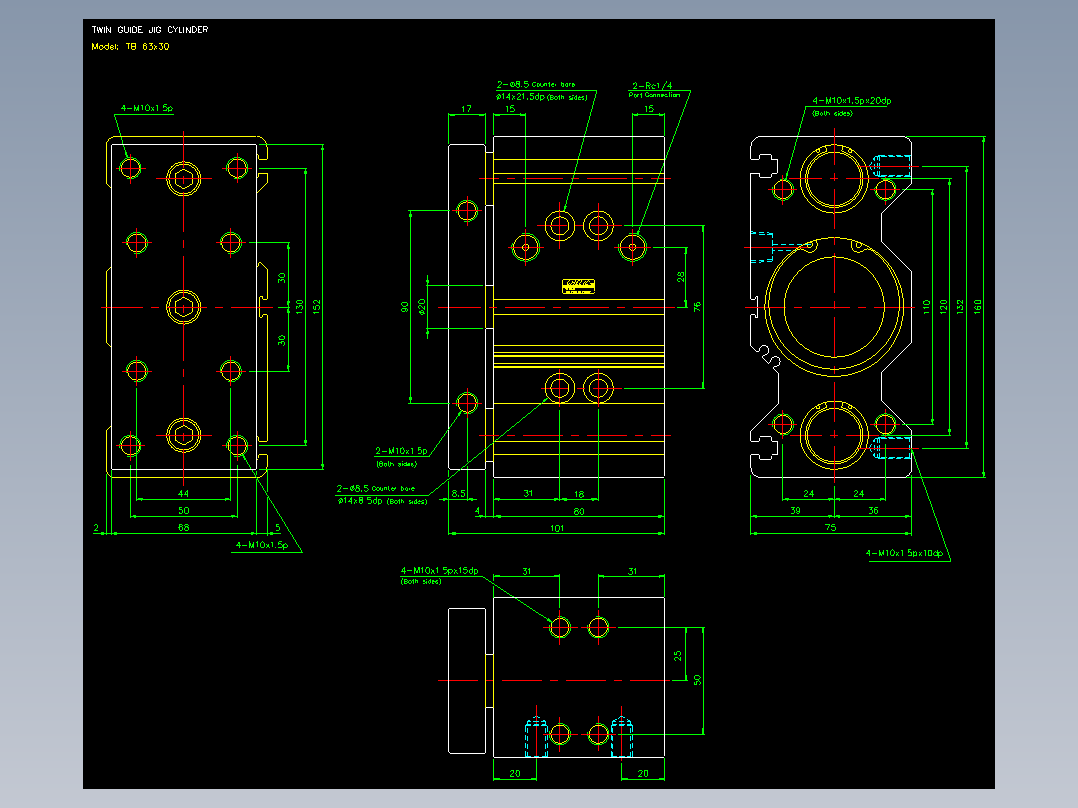The image size is (1078, 808).
Task: Select the 'ø14x21.5dp' counter bore text
Action: coord(520,97)
